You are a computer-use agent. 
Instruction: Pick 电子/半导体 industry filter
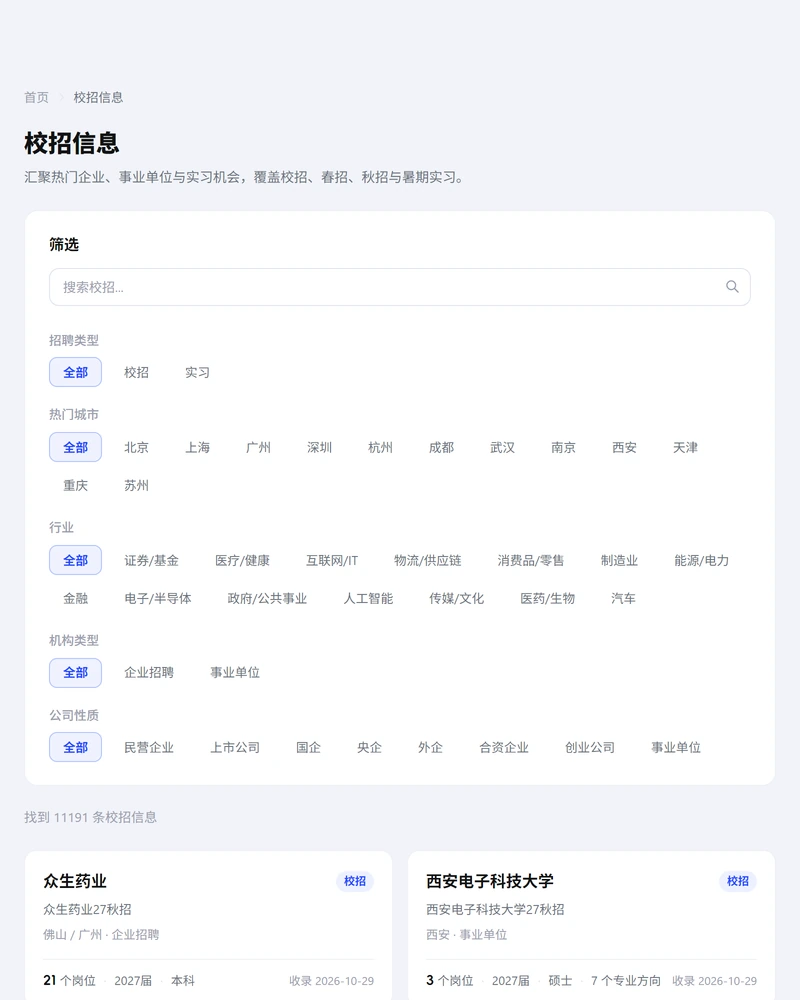158,599
